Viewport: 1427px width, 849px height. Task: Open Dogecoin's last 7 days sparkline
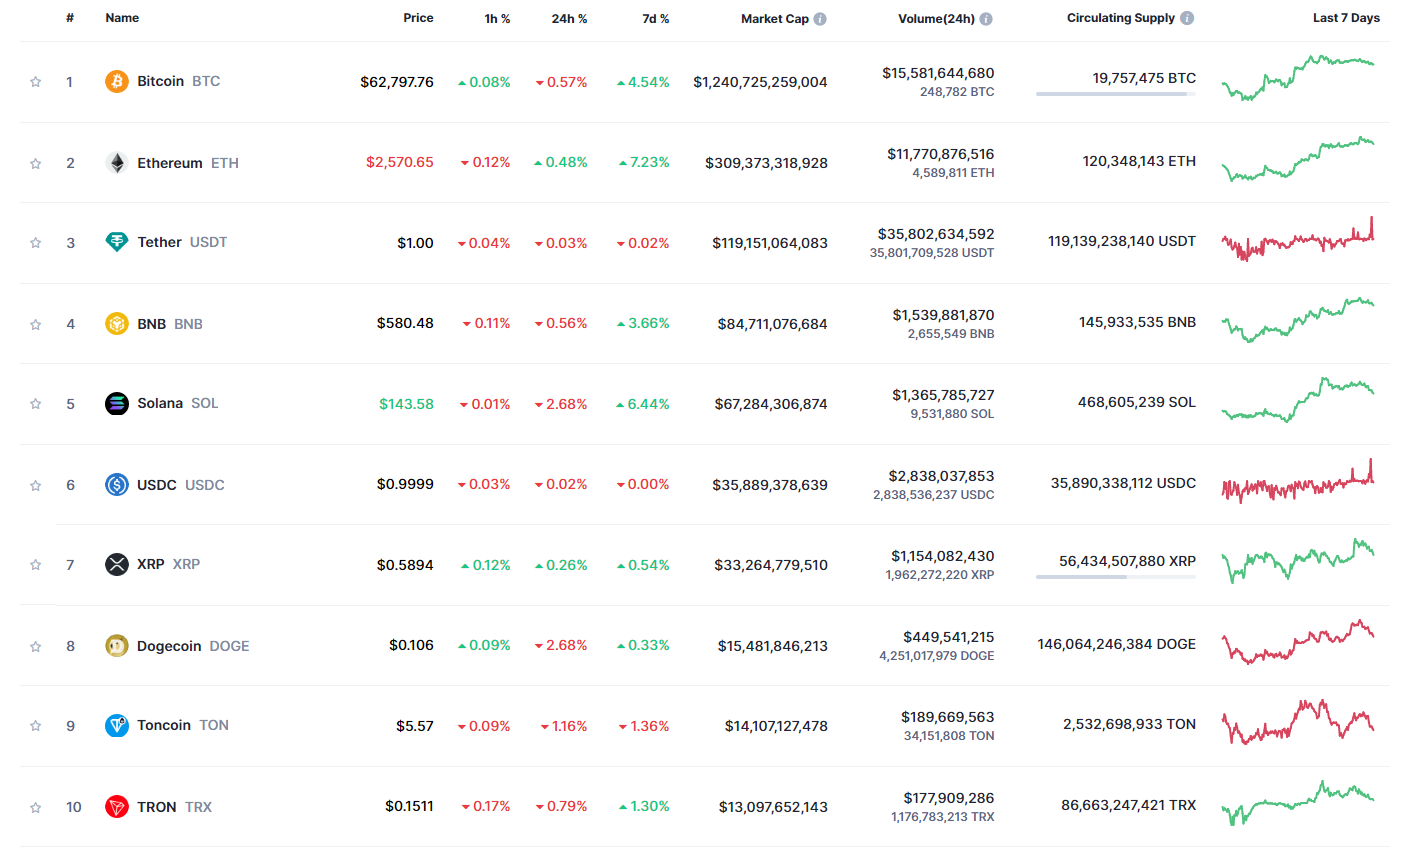[x=1298, y=642]
